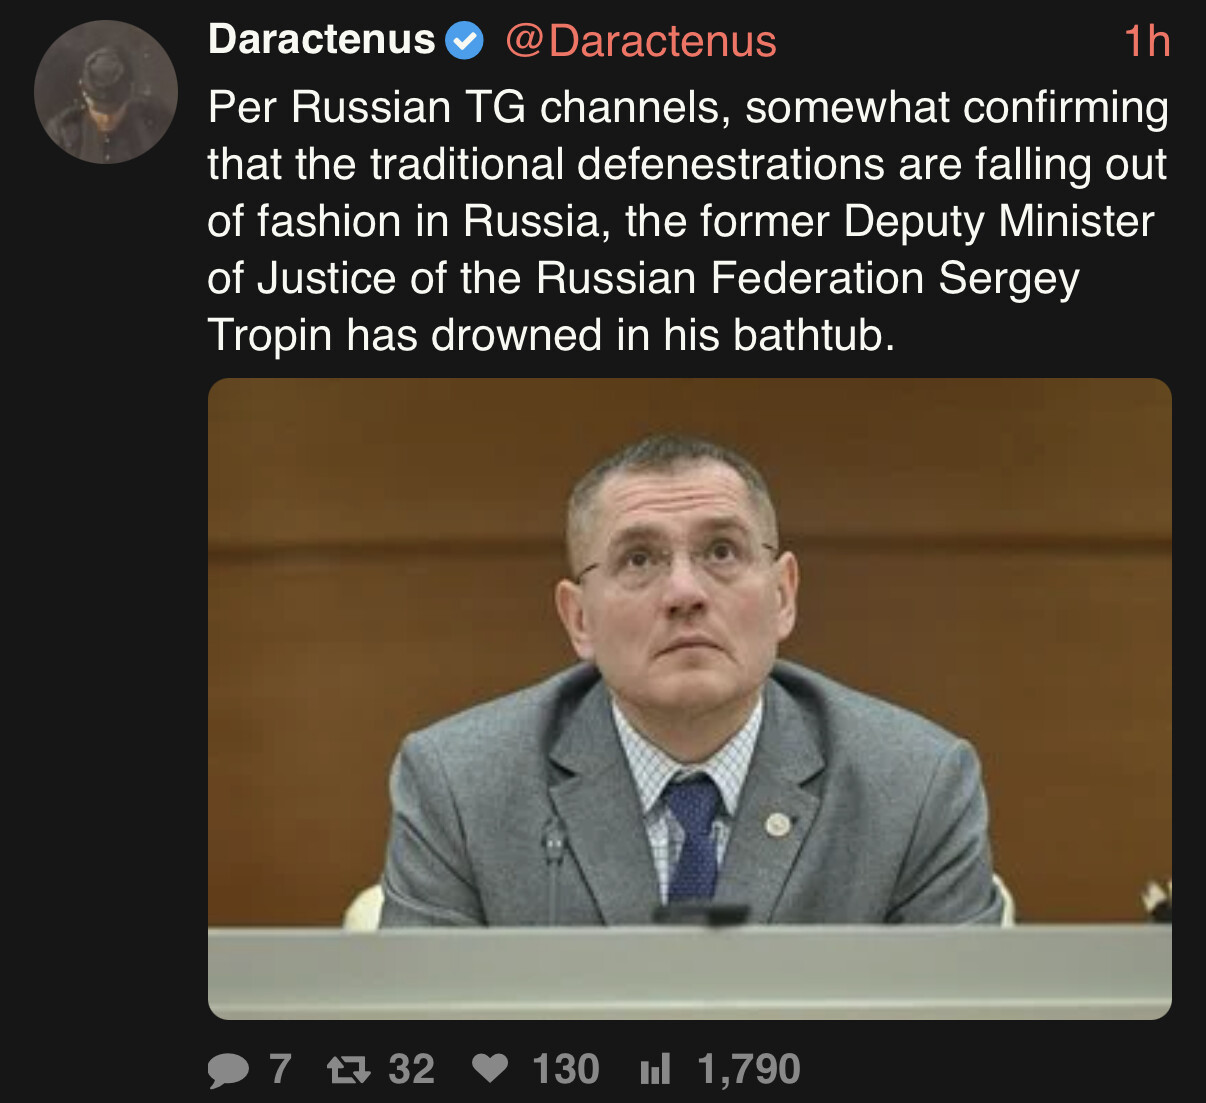
Task: Click the 1,790 views count
Action: [x=749, y=1069]
